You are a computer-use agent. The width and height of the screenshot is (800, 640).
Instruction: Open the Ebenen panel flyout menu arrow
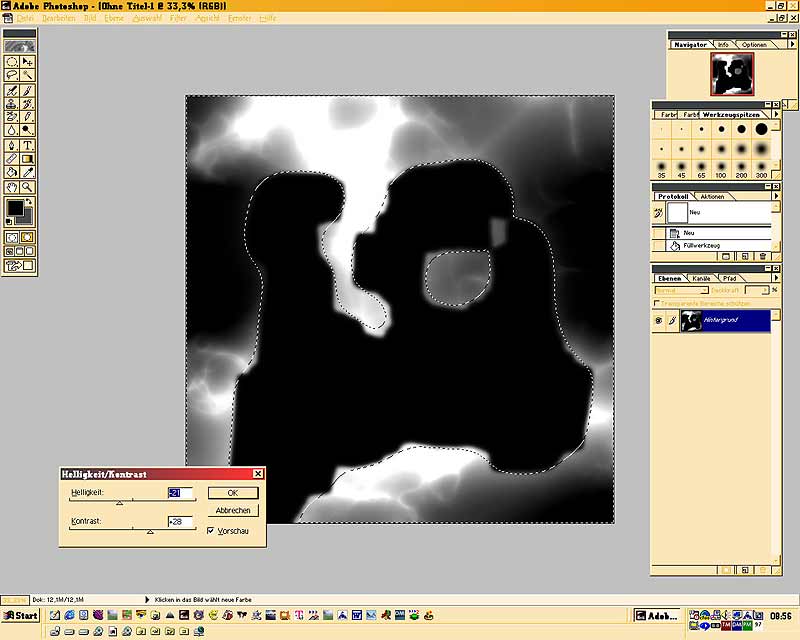click(x=776, y=278)
